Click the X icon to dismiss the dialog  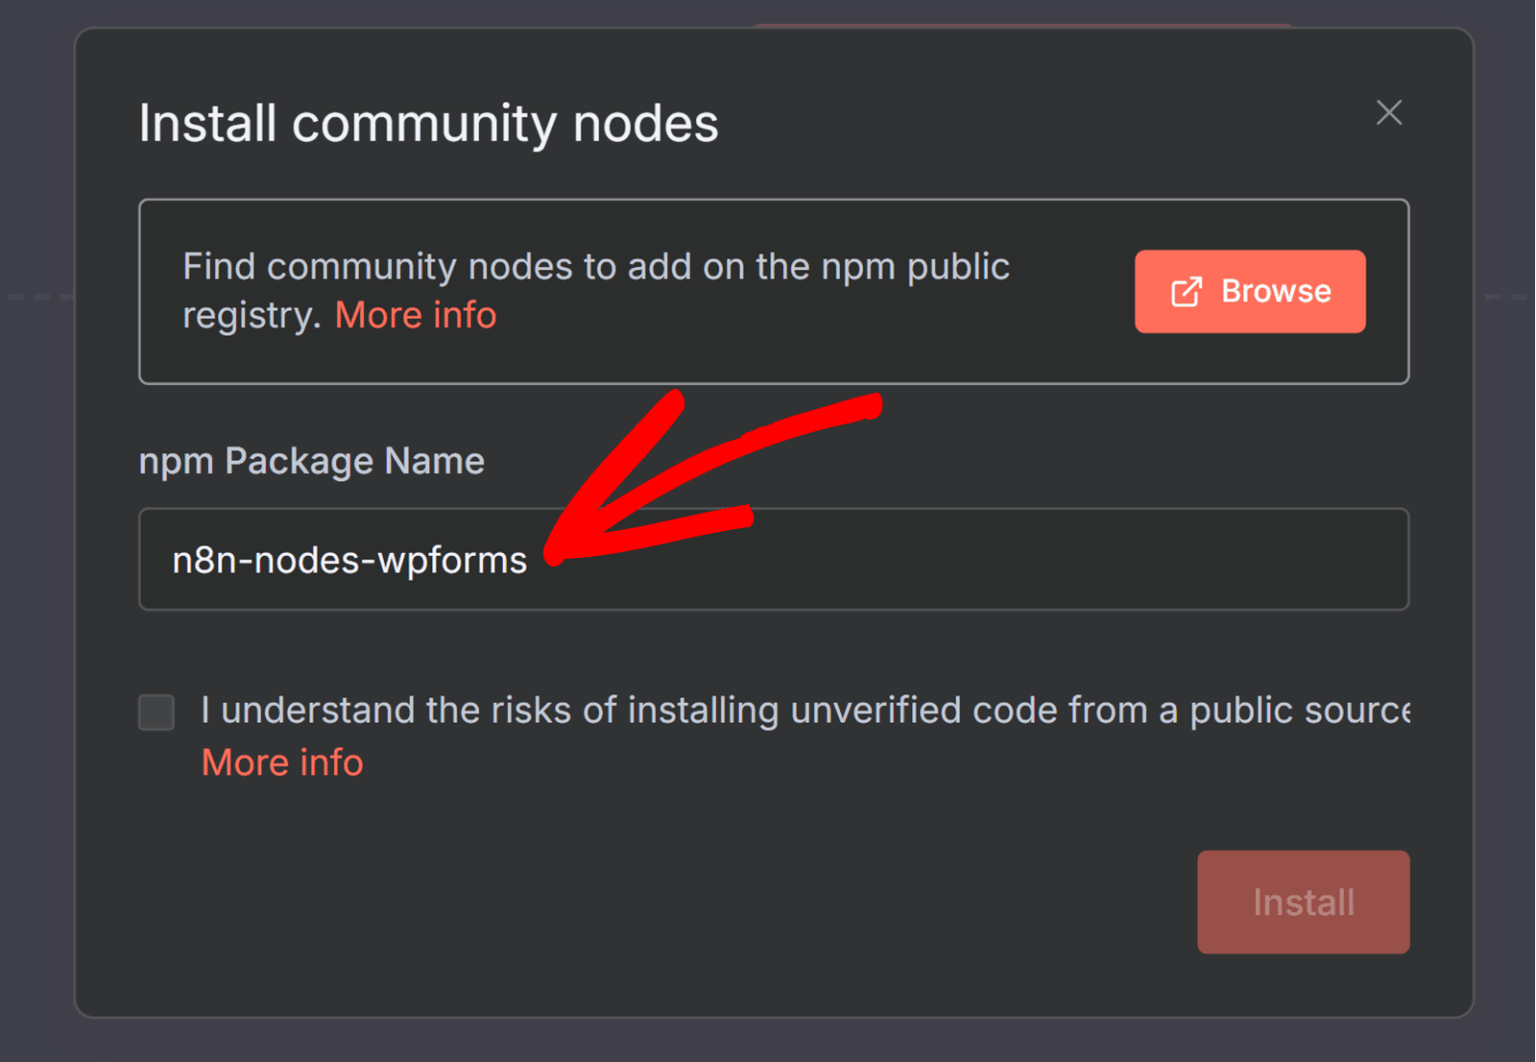coord(1389,113)
